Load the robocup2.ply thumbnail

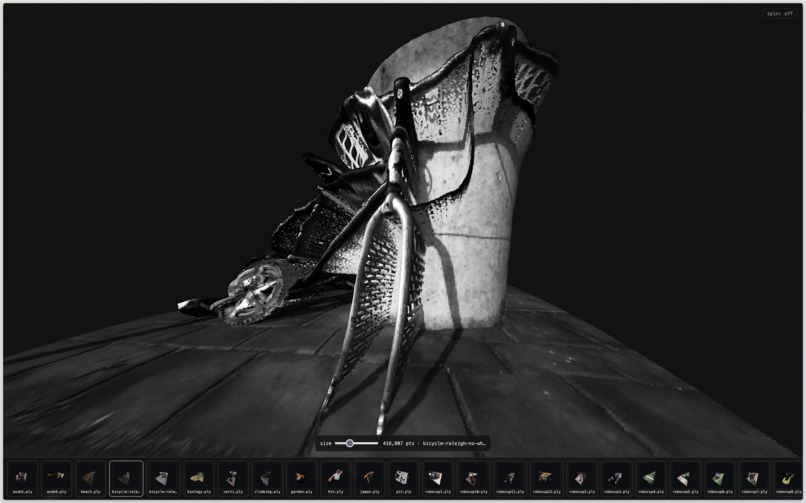click(582, 478)
